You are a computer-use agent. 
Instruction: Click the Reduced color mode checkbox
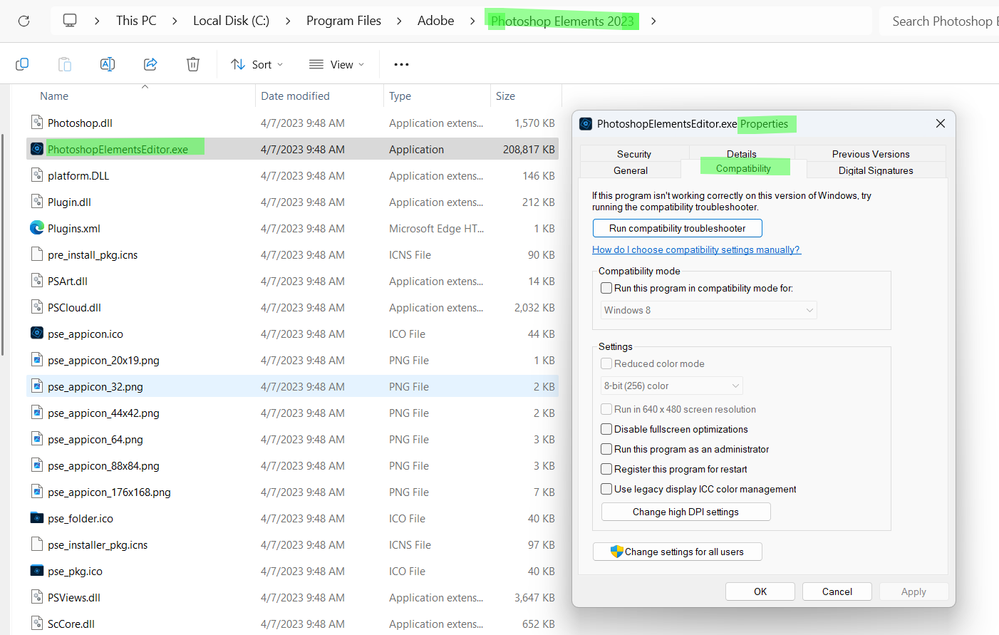point(607,363)
